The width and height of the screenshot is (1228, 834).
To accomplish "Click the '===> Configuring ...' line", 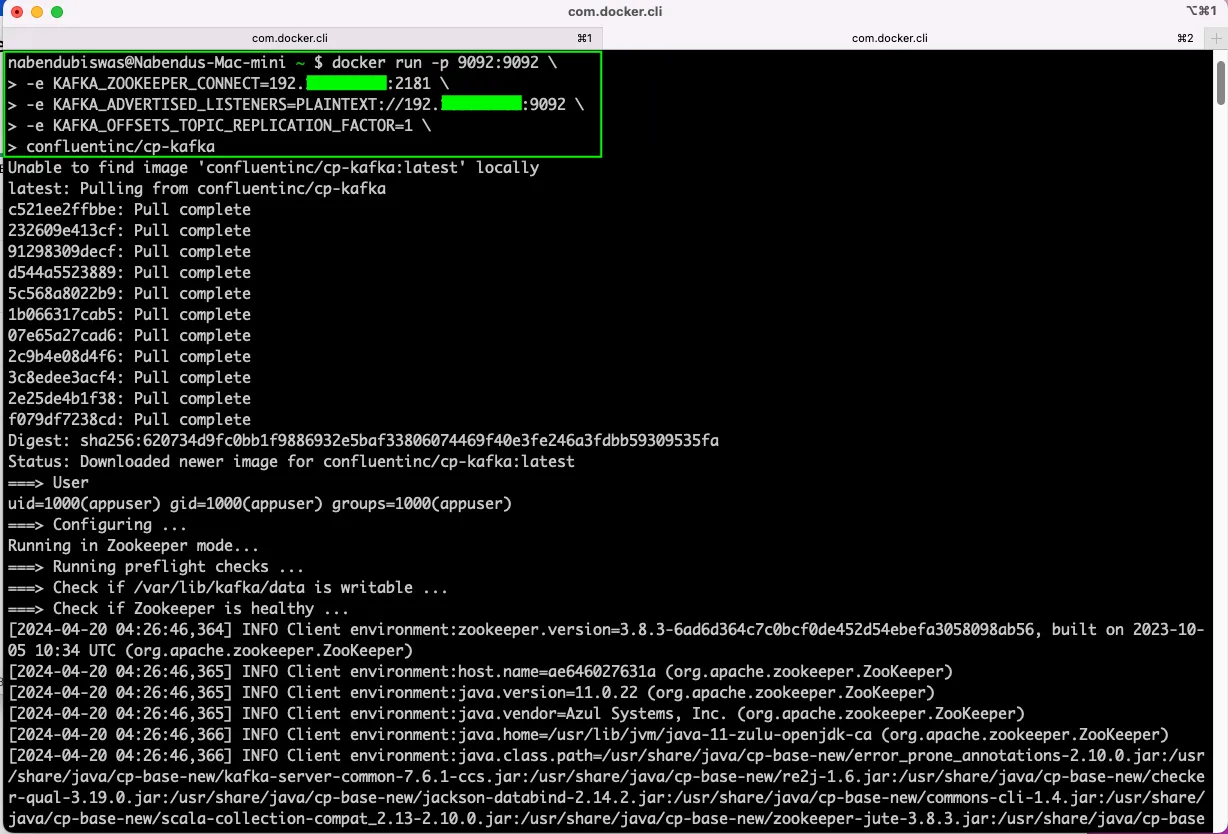I will 97,524.
